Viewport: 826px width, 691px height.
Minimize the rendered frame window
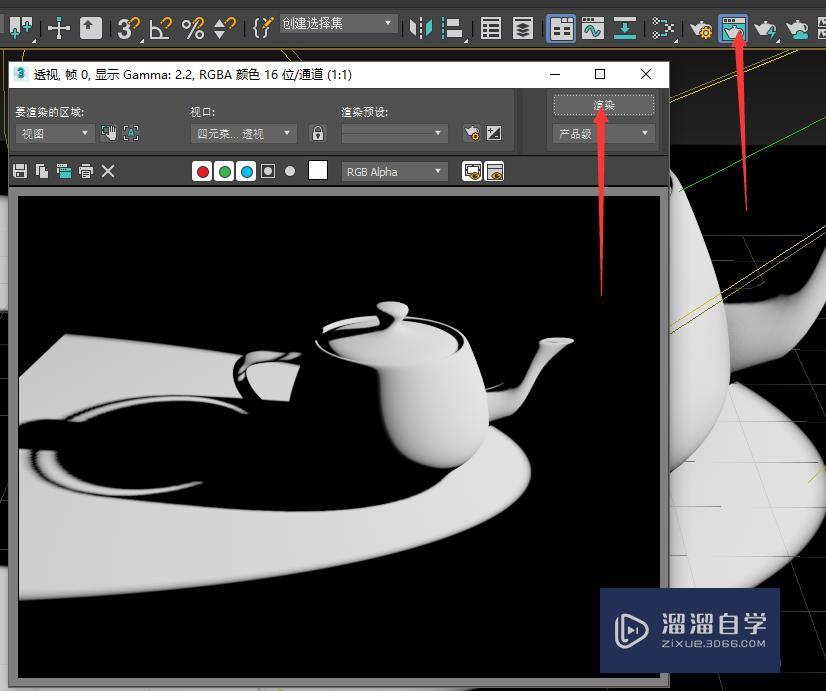(x=555, y=74)
